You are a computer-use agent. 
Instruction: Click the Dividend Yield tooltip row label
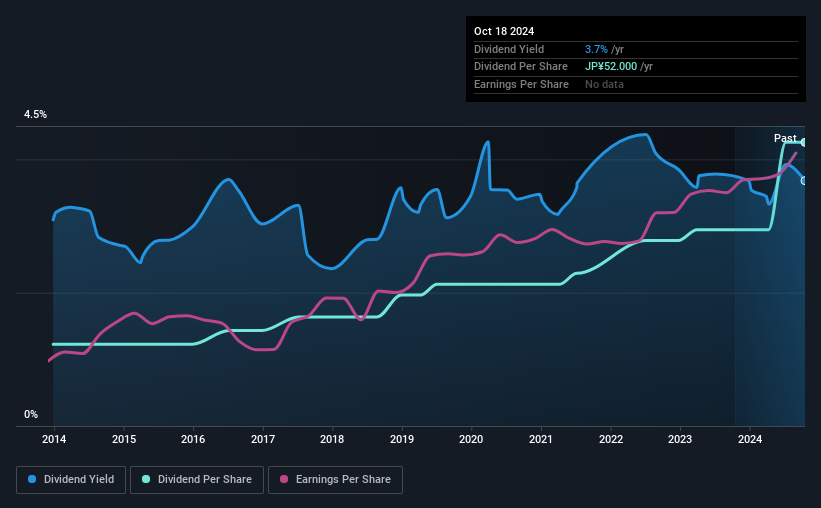509,49
